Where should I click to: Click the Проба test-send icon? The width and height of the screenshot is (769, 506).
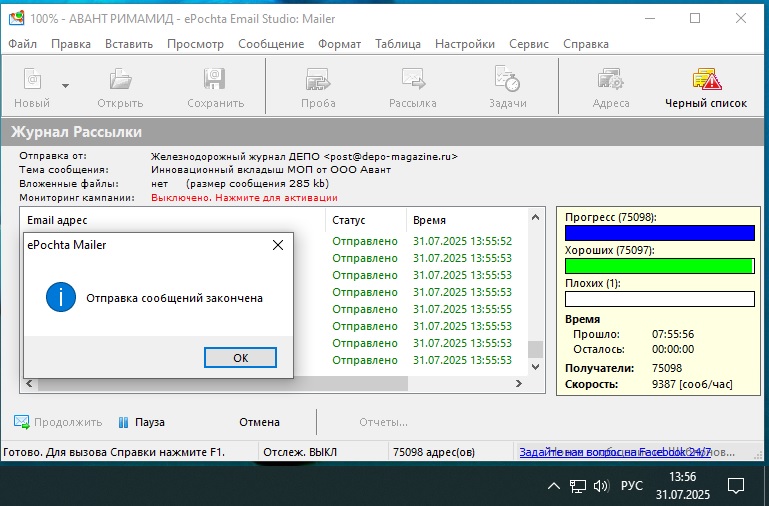coord(318,79)
